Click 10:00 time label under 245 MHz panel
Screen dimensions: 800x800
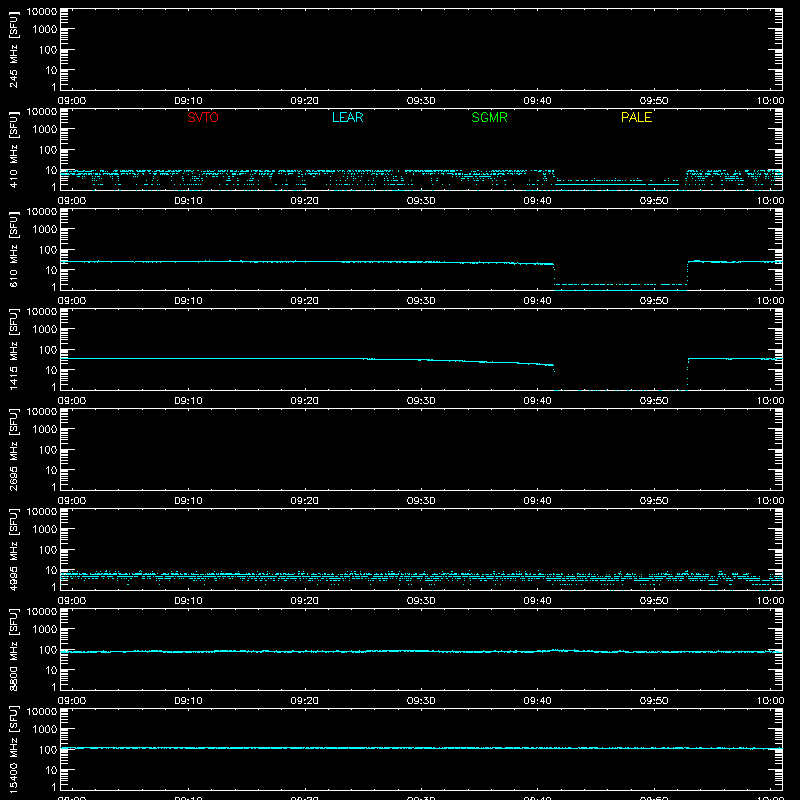770,101
